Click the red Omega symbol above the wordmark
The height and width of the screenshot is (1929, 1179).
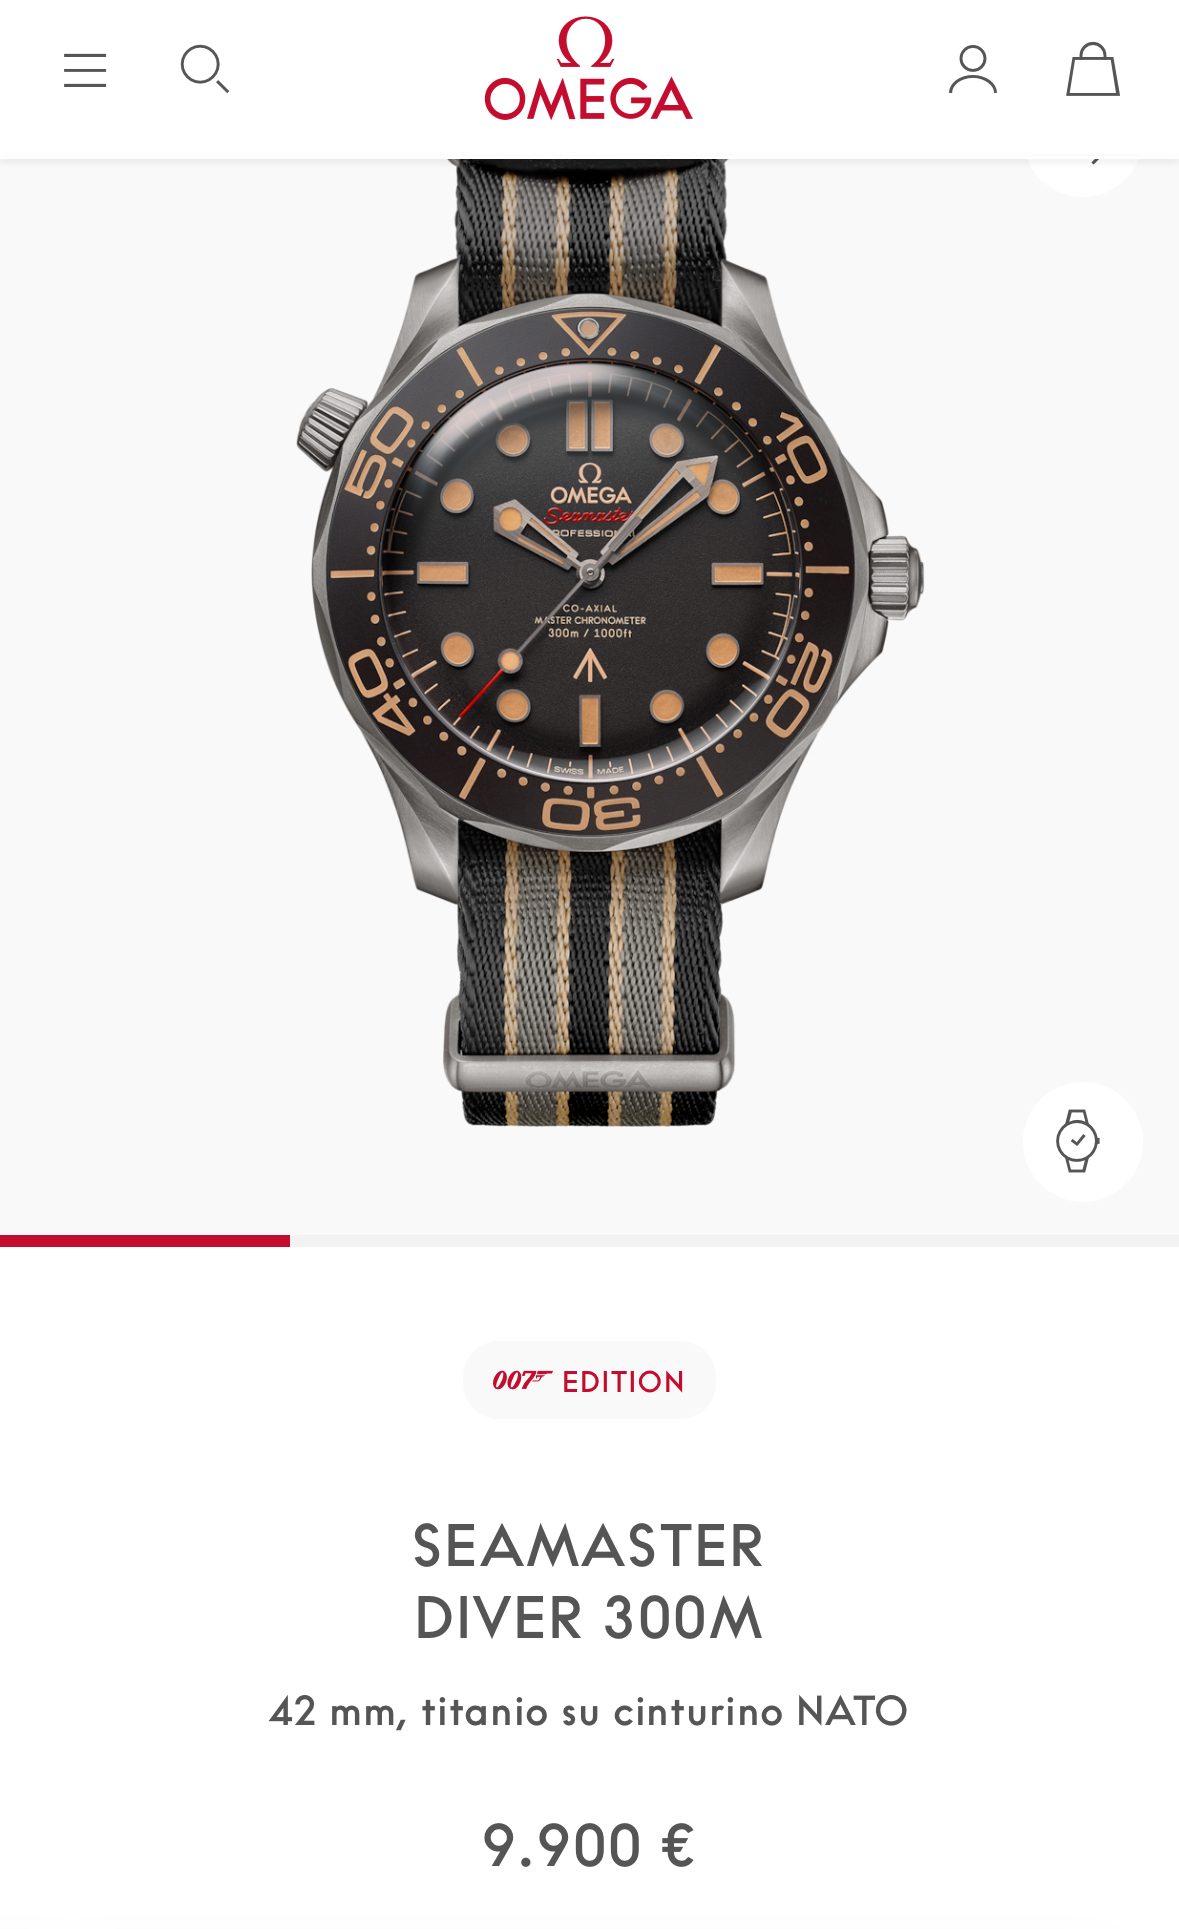pyautogui.click(x=586, y=43)
